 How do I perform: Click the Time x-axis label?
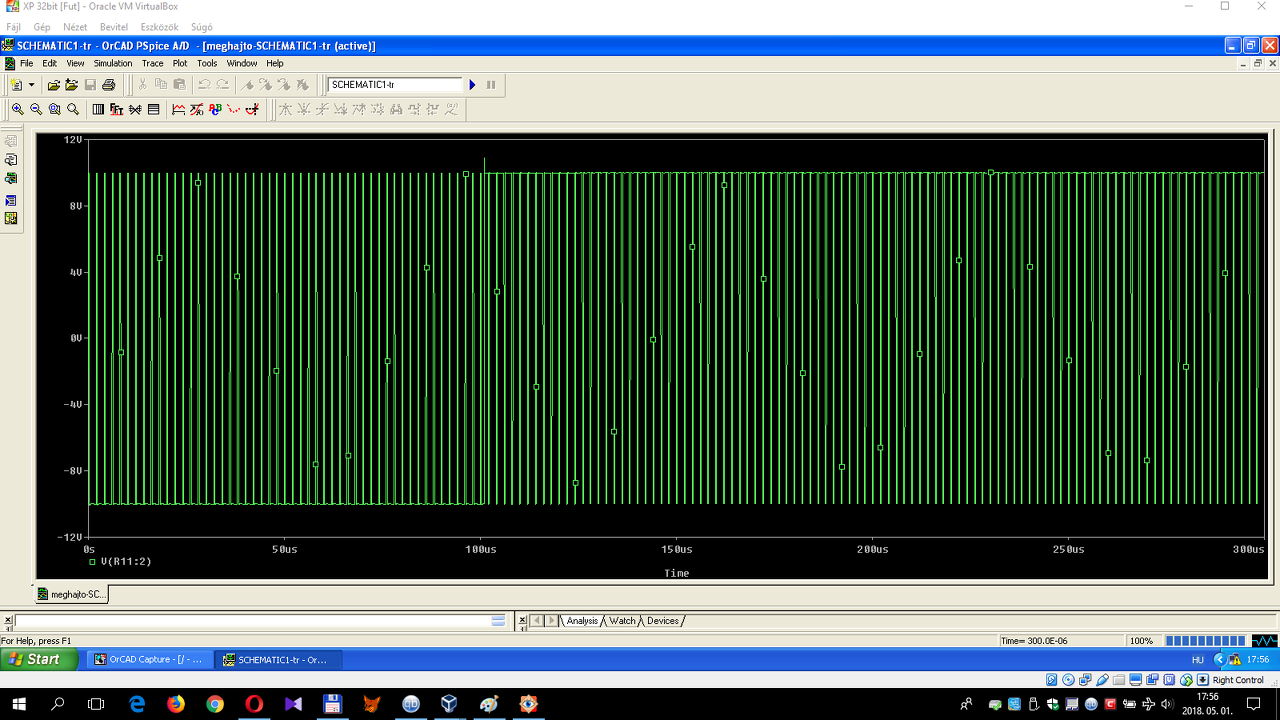pyautogui.click(x=677, y=573)
